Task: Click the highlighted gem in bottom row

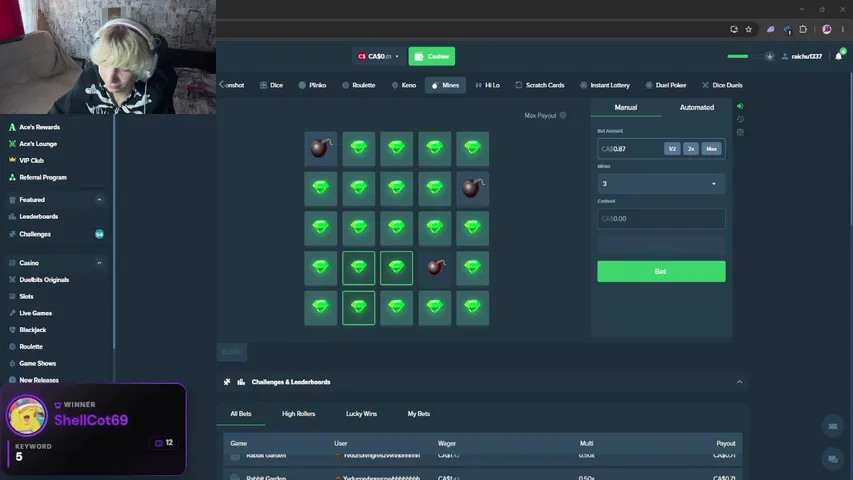Action: click(x=358, y=308)
